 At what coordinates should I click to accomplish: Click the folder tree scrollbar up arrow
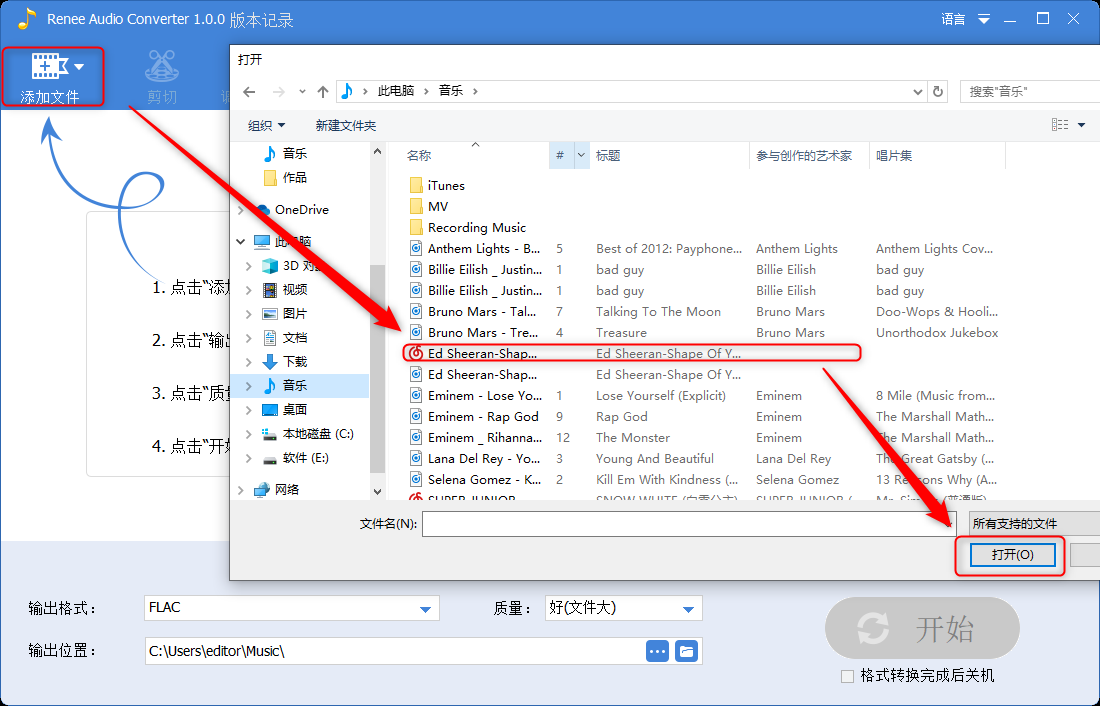[377, 152]
